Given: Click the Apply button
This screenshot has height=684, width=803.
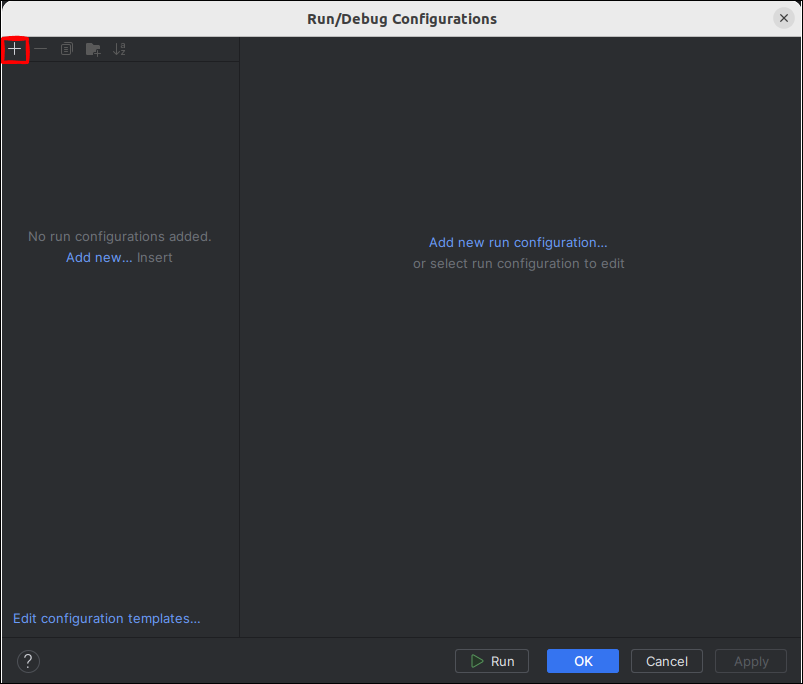Looking at the screenshot, I should (751, 661).
